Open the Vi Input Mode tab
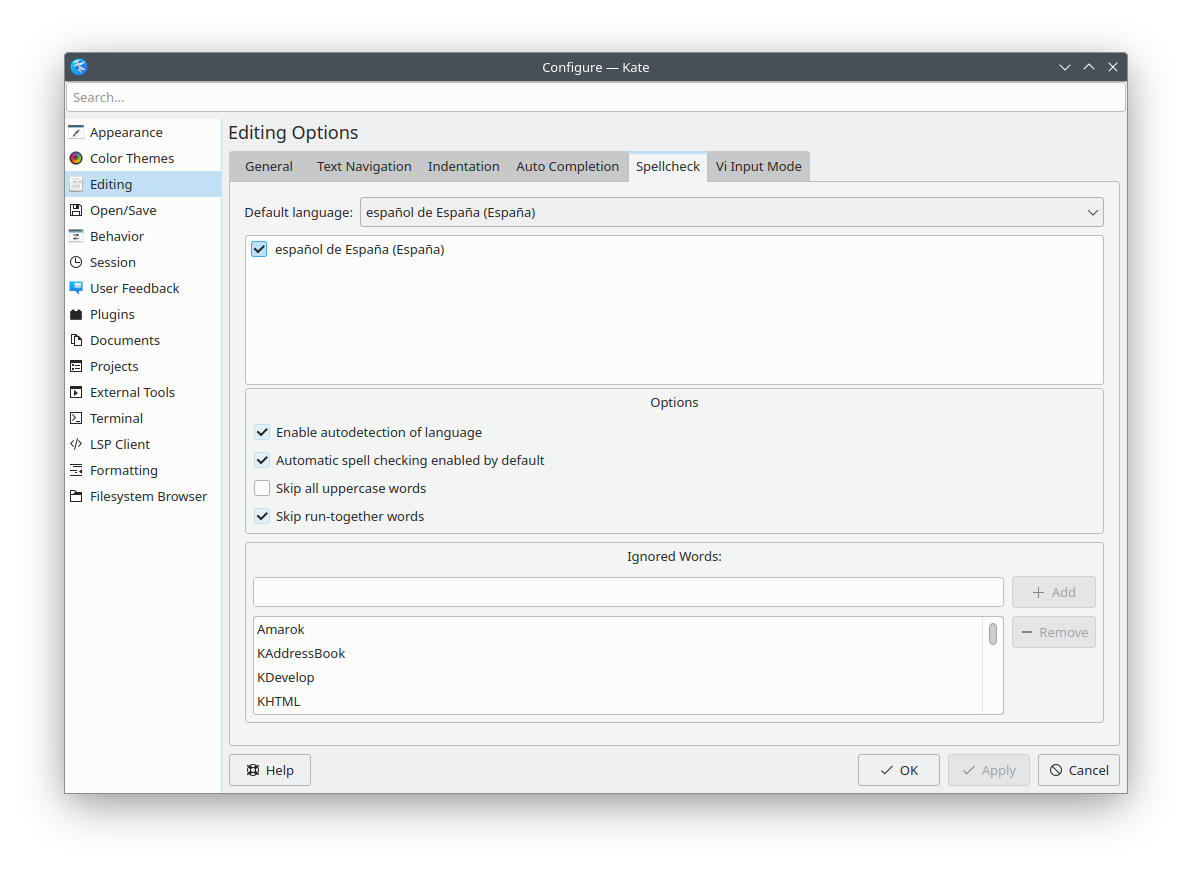 coord(758,166)
